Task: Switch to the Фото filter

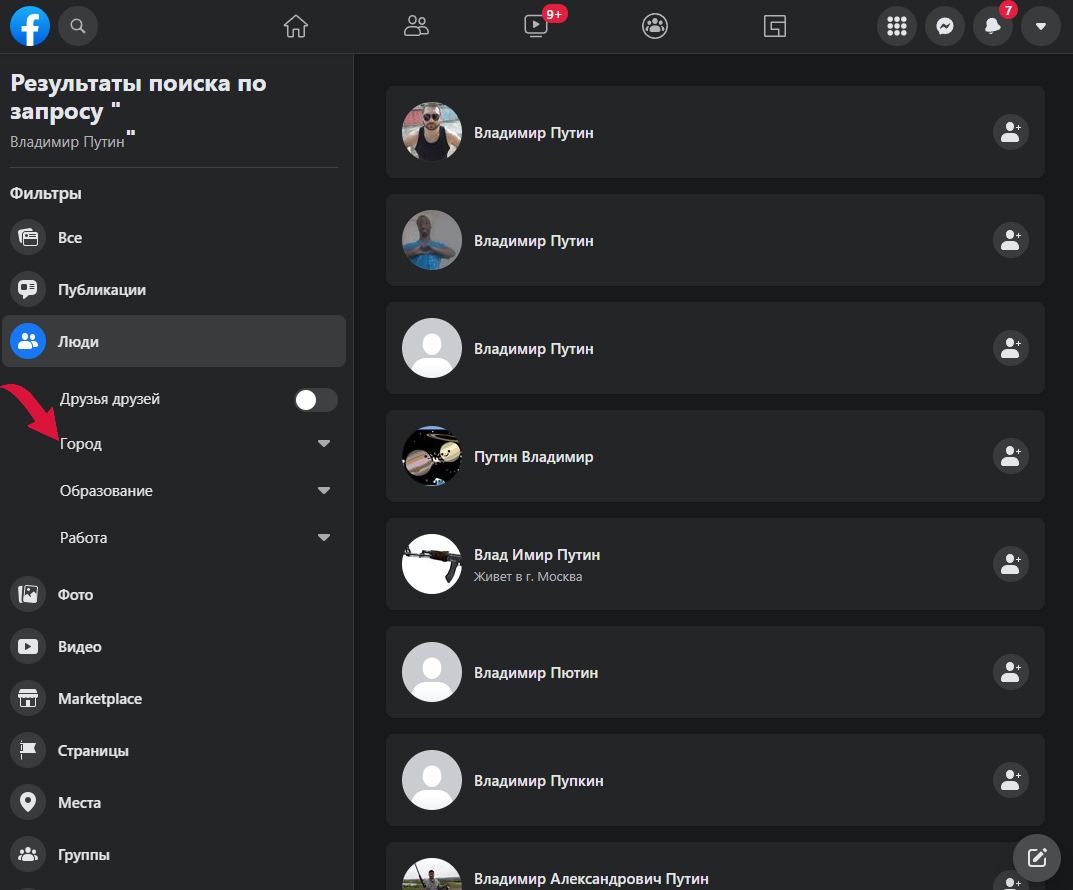Action: (75, 595)
